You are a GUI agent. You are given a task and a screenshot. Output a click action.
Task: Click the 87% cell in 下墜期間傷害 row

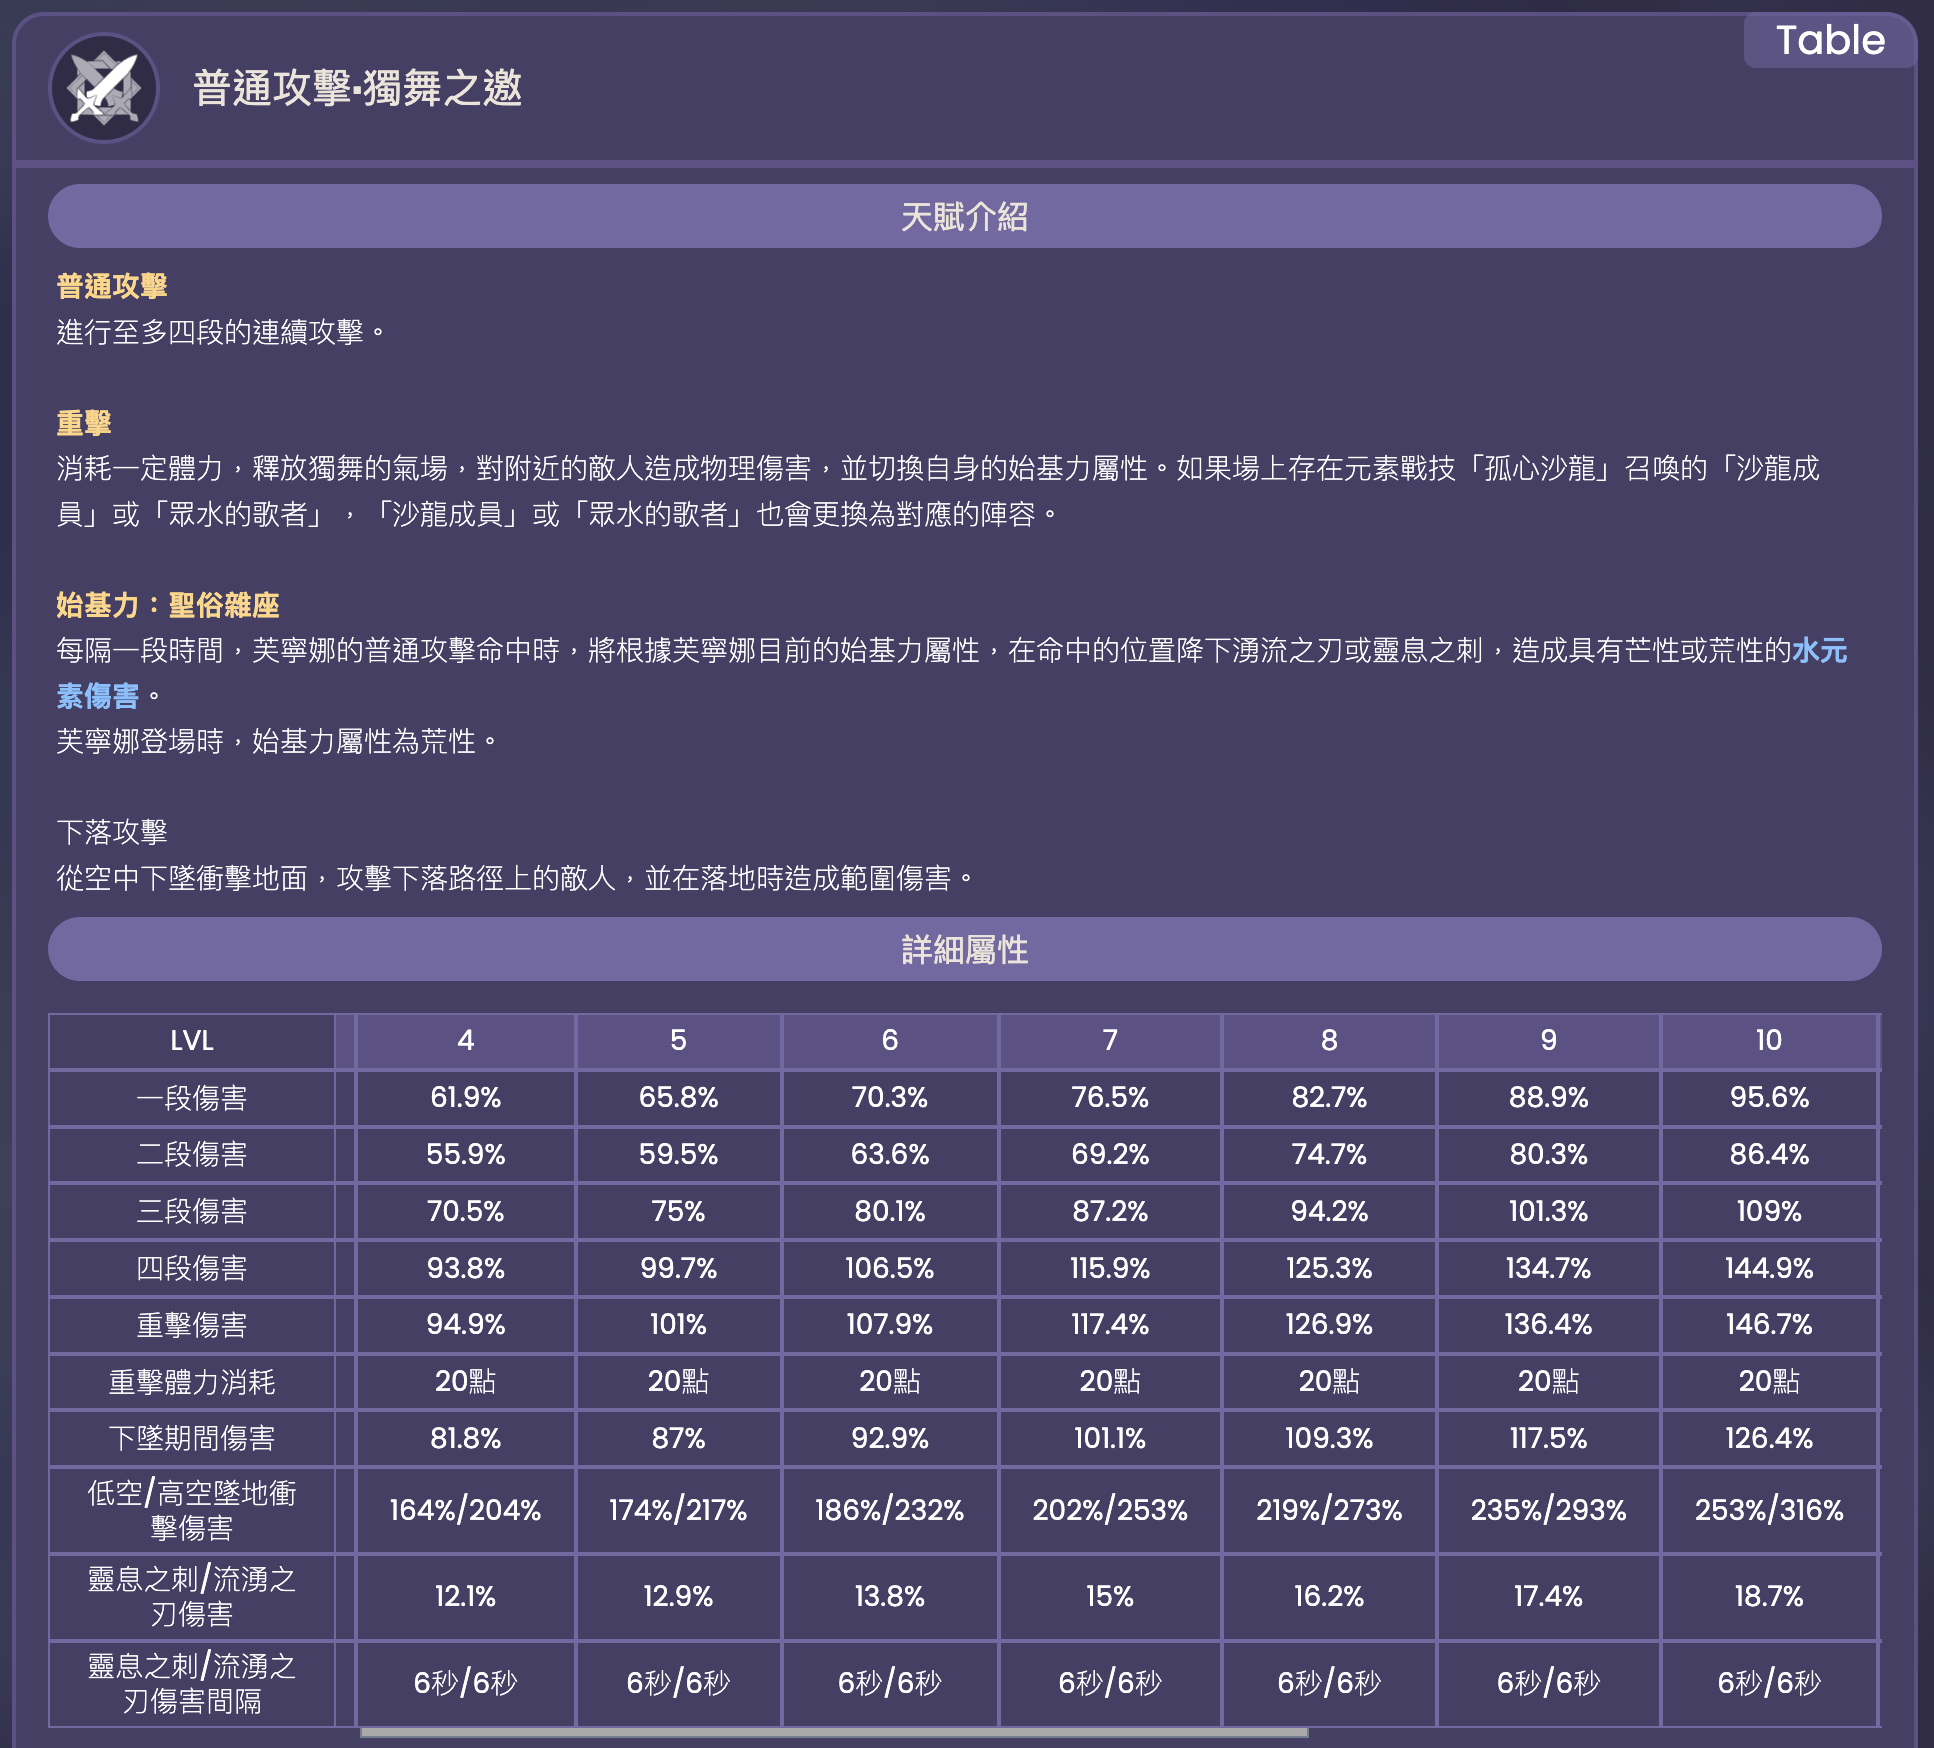678,1439
